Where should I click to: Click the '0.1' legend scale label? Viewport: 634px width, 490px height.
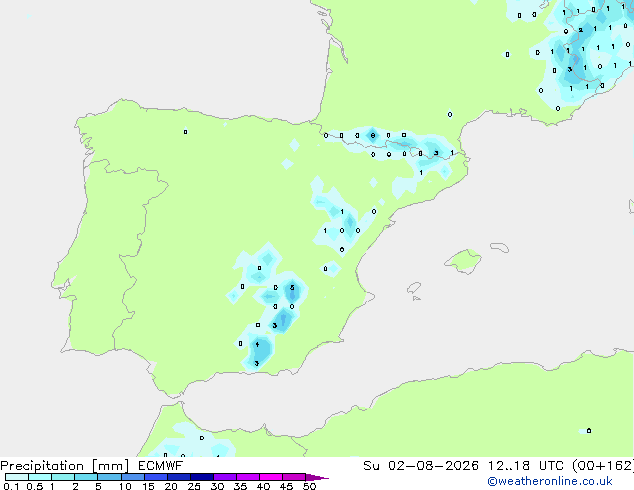coord(11,486)
